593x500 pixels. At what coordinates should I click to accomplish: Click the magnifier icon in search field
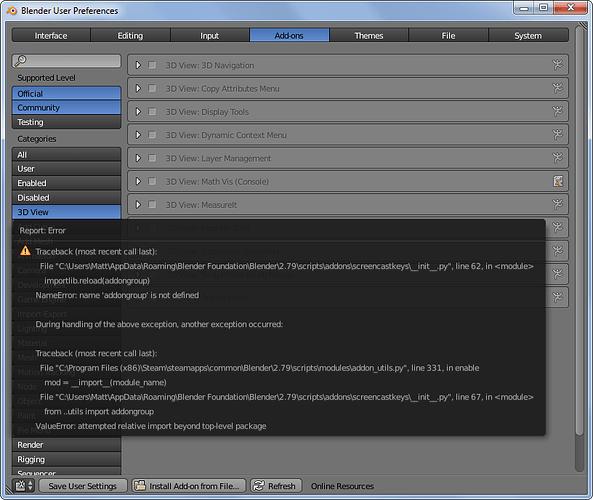pyautogui.click(x=20, y=61)
